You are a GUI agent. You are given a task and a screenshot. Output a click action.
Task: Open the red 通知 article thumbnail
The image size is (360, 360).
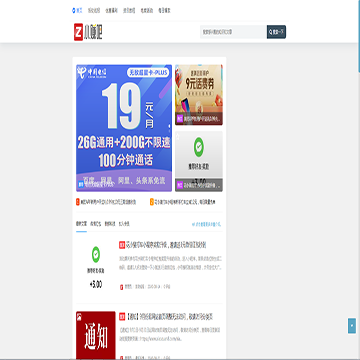coord(96,335)
